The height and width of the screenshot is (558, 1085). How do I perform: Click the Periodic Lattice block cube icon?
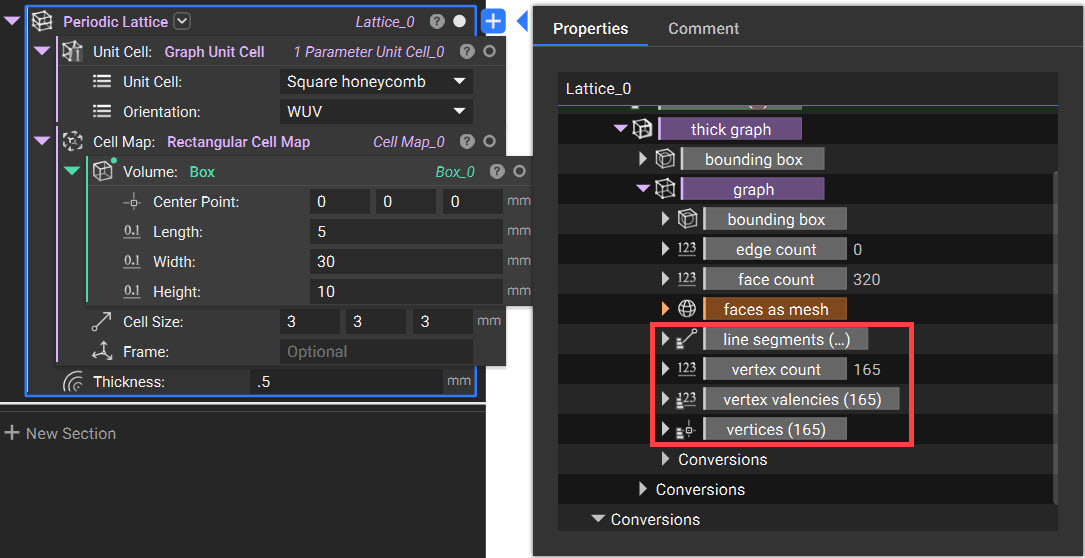tap(42, 21)
